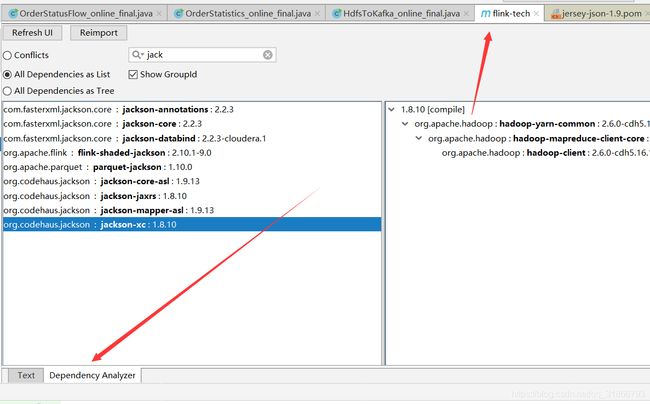Switch to OrderStatistics_online_final.java tab
Viewport: 650px width, 404px height.
click(247, 14)
